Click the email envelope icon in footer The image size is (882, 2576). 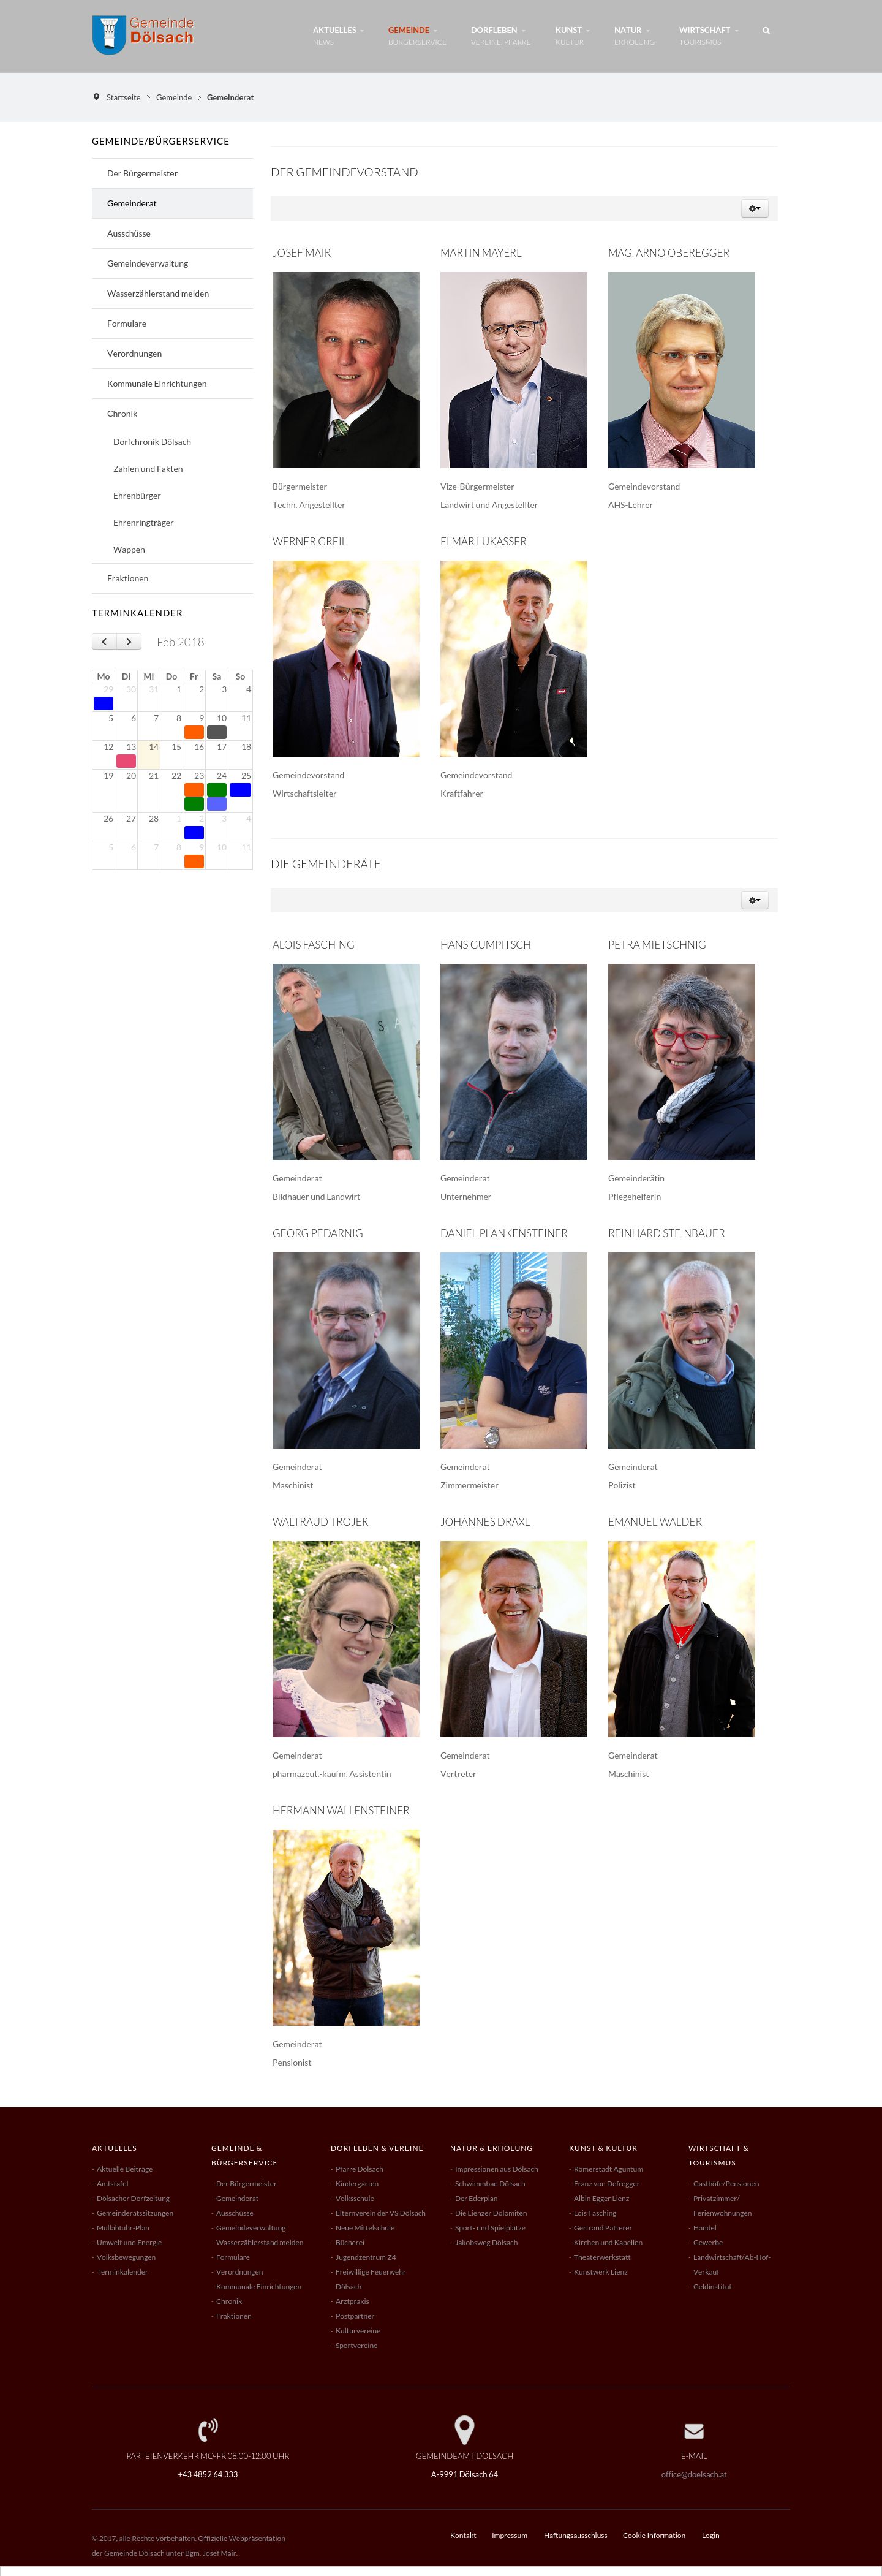(x=694, y=2431)
